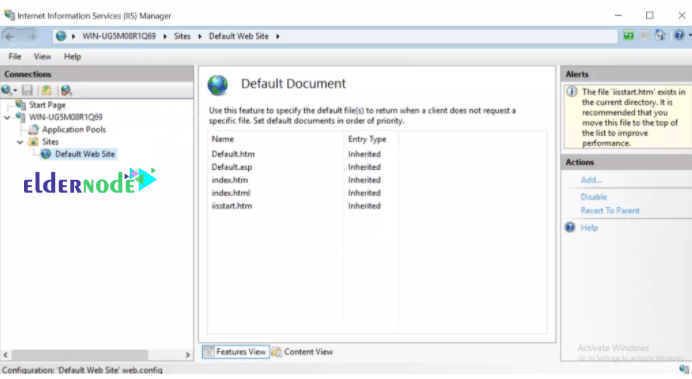This screenshot has height=379, width=692.
Task: Click the stop icon next to refresh
Action: click(x=644, y=35)
